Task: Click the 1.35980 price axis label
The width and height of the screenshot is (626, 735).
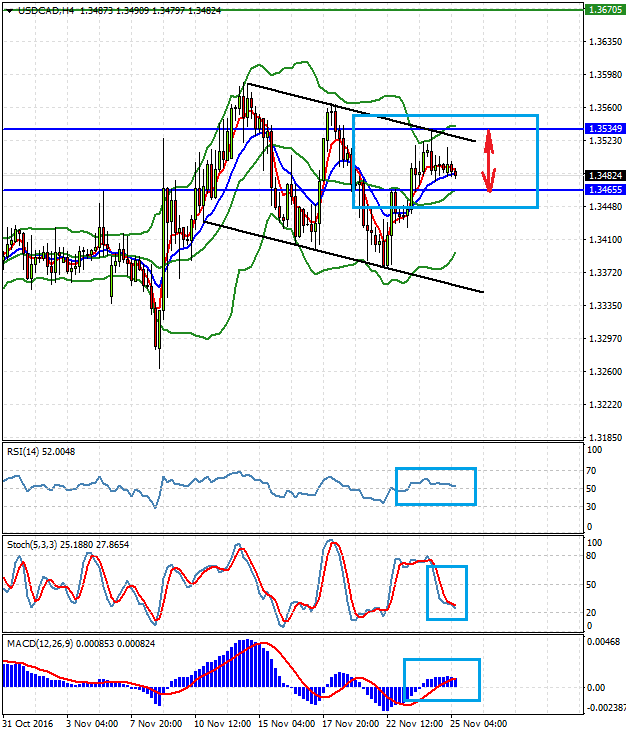Action: pyautogui.click(x=605, y=75)
